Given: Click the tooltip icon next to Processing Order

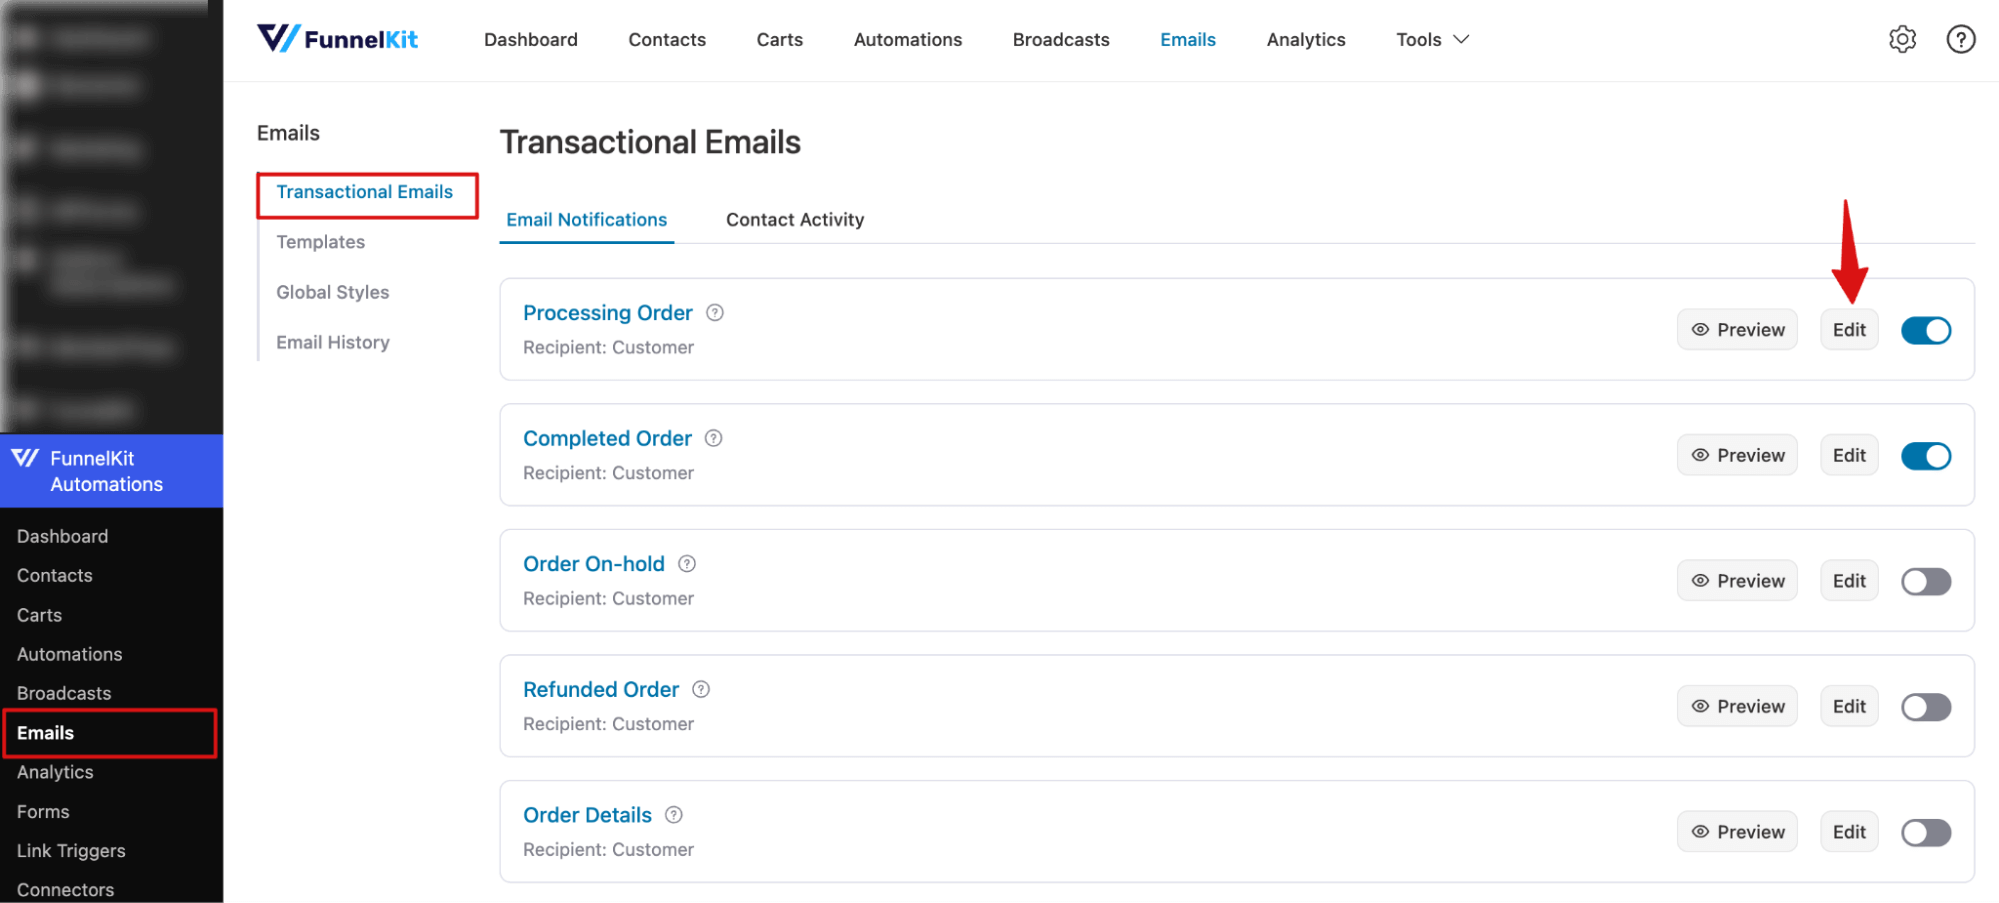Looking at the screenshot, I should click(x=714, y=312).
